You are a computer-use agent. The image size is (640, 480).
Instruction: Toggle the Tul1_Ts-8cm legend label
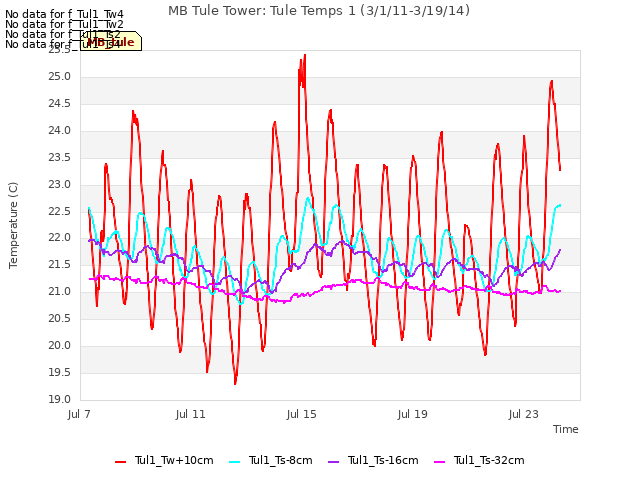(280, 460)
